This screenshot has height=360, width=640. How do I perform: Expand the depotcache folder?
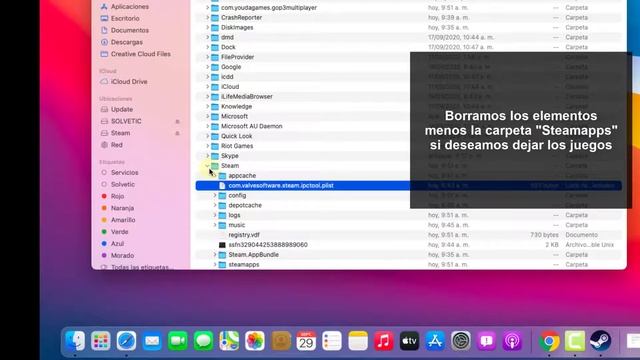215,205
